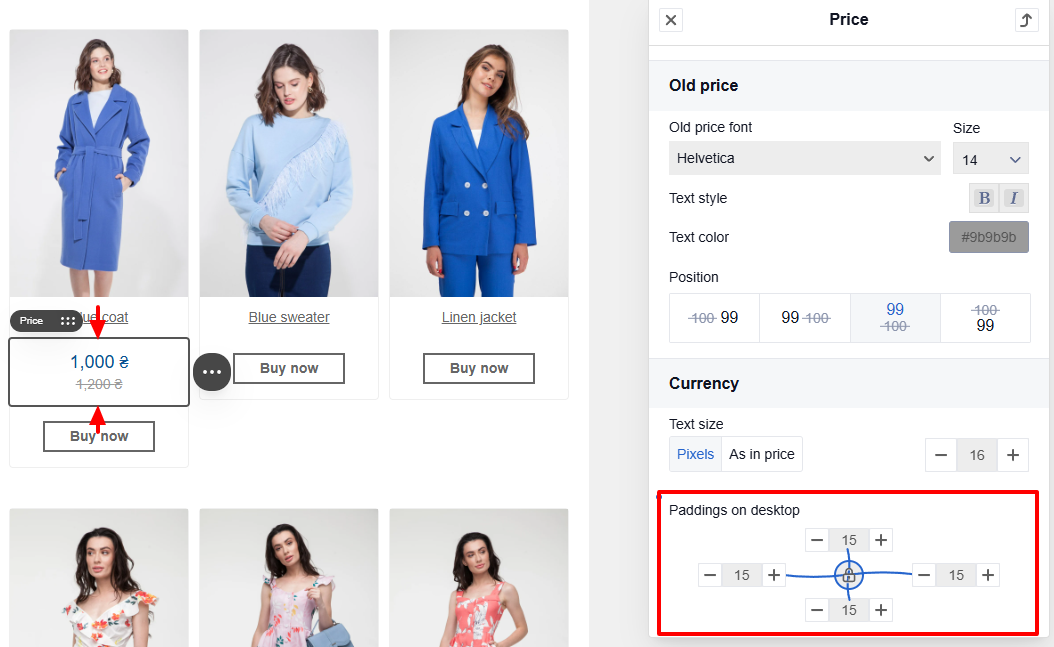Screen dimensions: 1054x647
Task: Select position with old price below price
Action: point(895,318)
